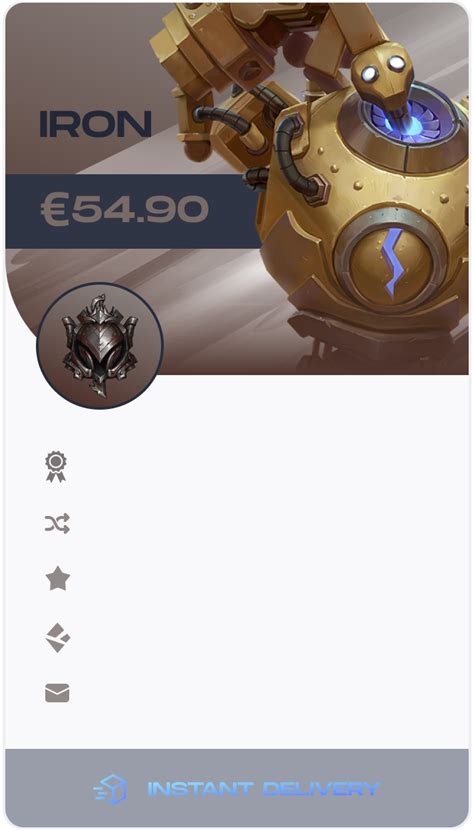The width and height of the screenshot is (474, 830).
Task: Select the Iron rank emblem badge
Action: tap(100, 346)
